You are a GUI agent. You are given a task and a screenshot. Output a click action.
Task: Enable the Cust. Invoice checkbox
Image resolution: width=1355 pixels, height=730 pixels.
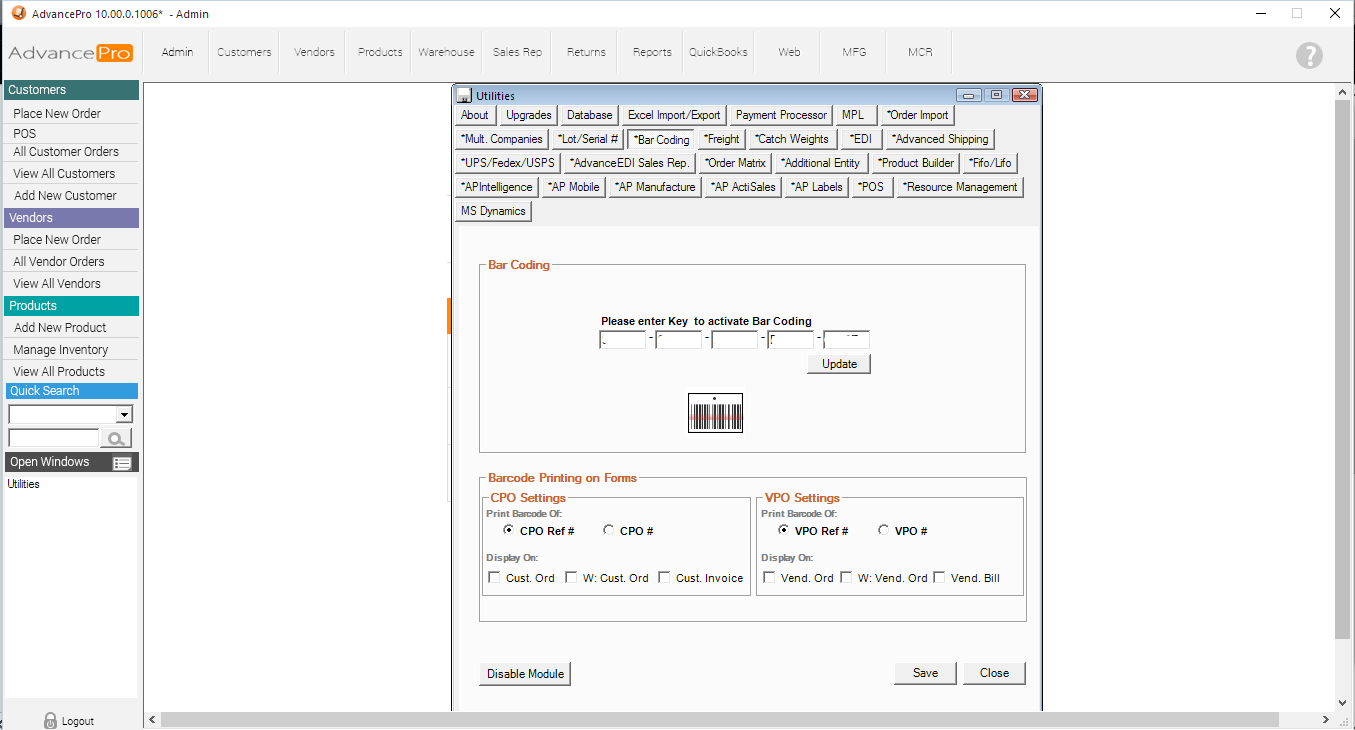[x=664, y=578]
